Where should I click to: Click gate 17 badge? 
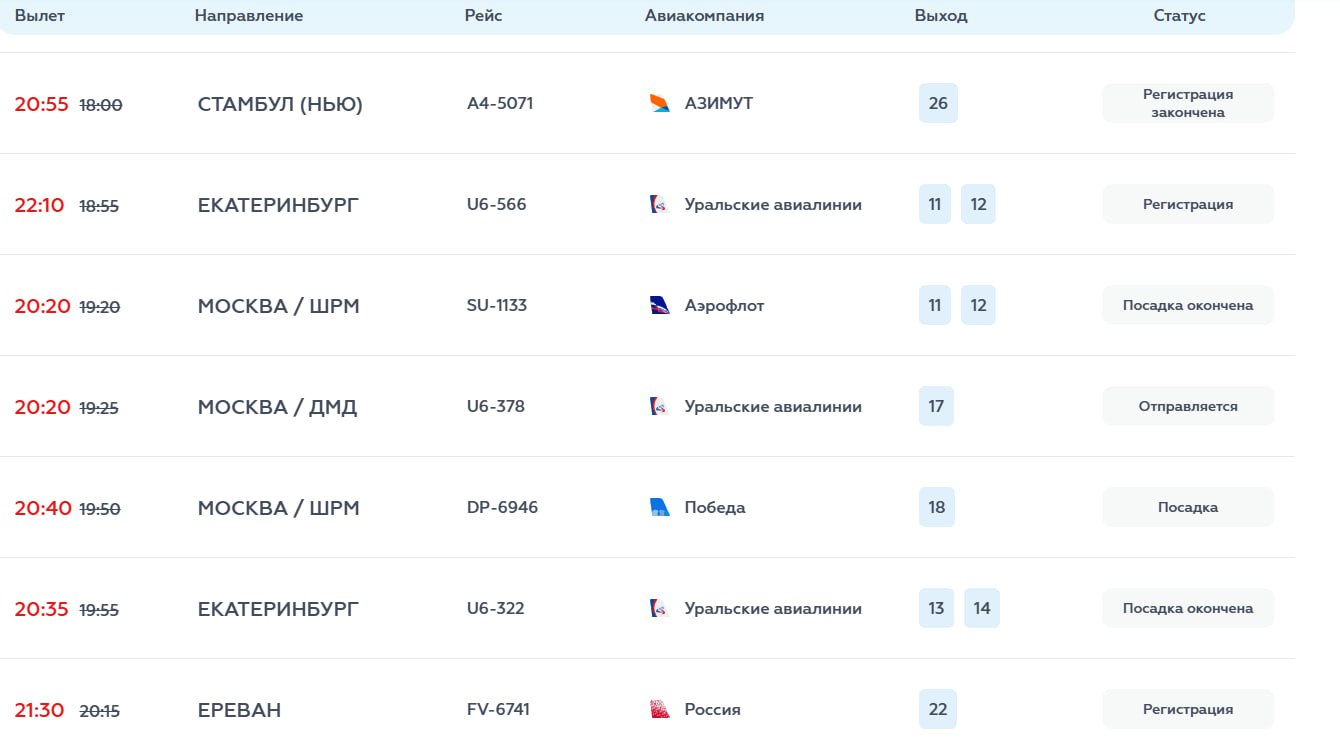pyautogui.click(x=936, y=406)
